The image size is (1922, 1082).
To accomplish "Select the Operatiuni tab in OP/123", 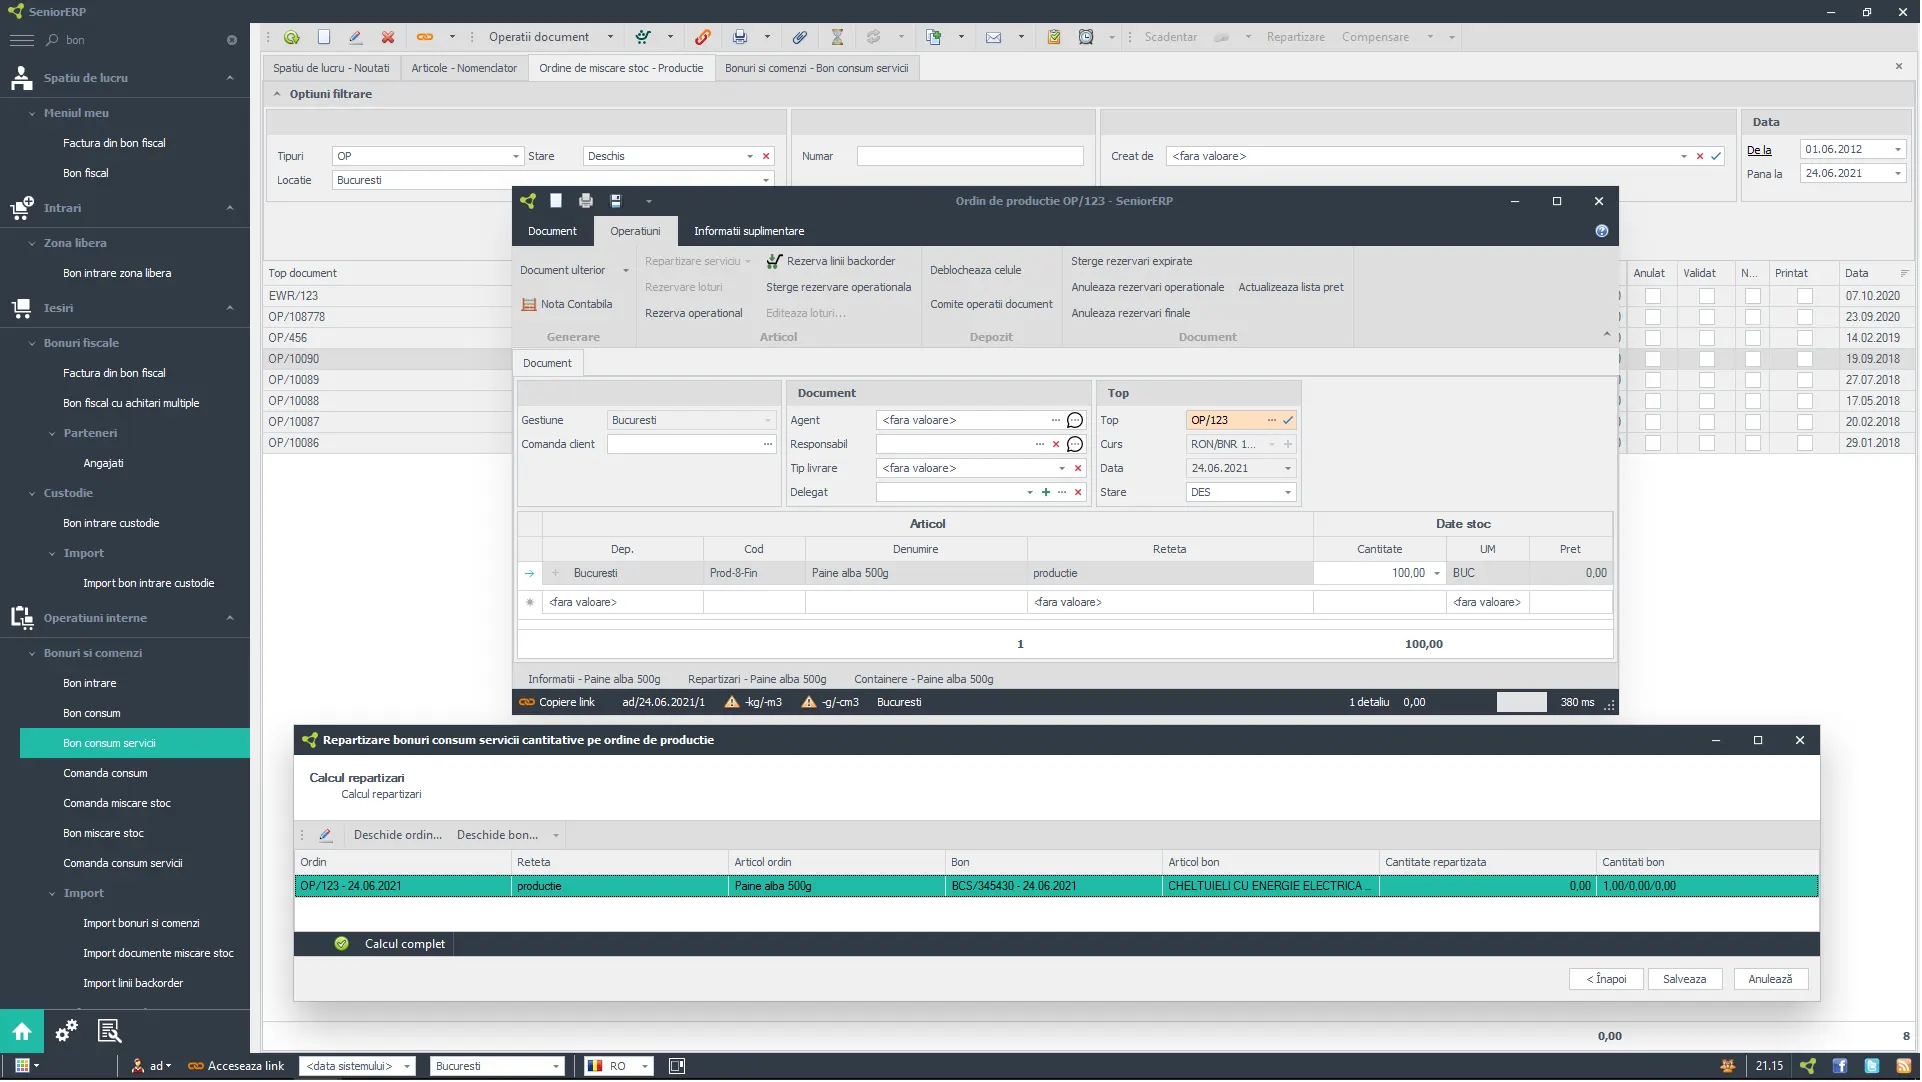I will (634, 231).
